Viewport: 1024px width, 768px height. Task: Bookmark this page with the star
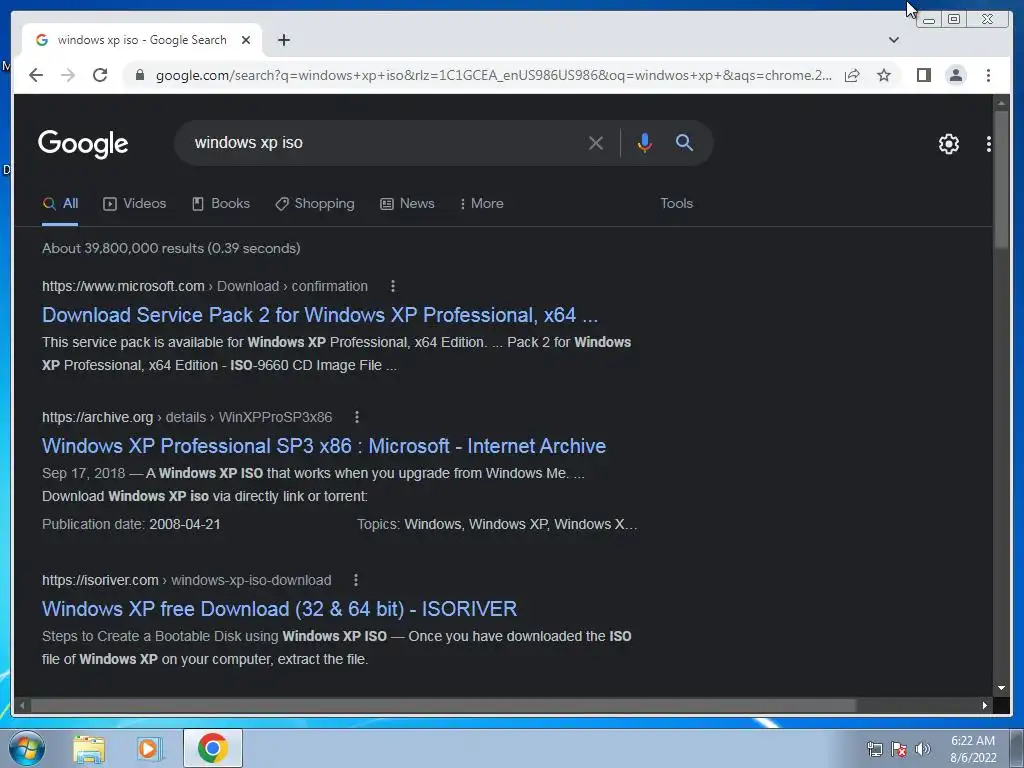point(884,75)
